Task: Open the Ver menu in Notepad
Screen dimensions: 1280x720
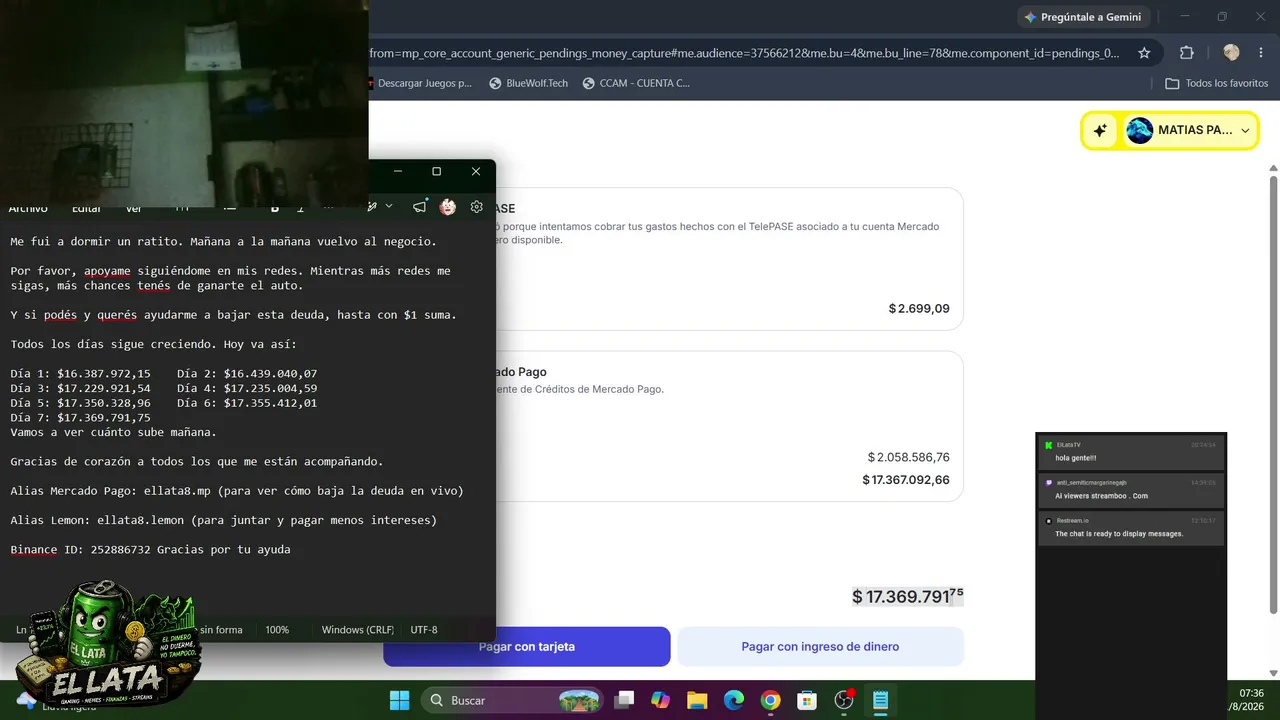Action: tap(134, 208)
